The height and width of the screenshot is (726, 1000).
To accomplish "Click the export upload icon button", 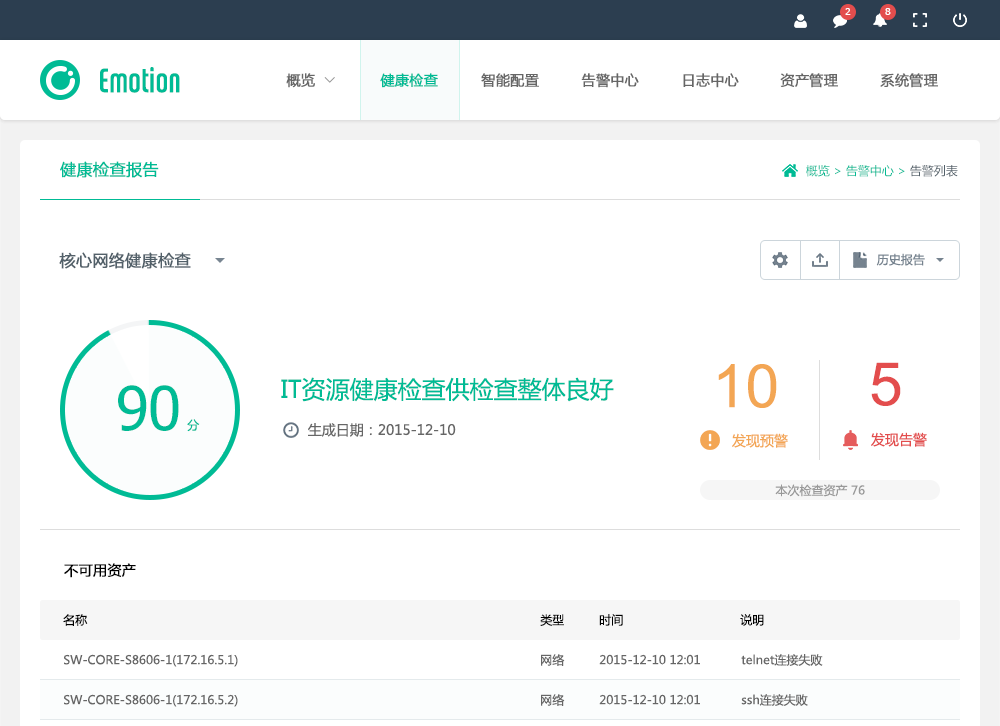I will point(820,260).
